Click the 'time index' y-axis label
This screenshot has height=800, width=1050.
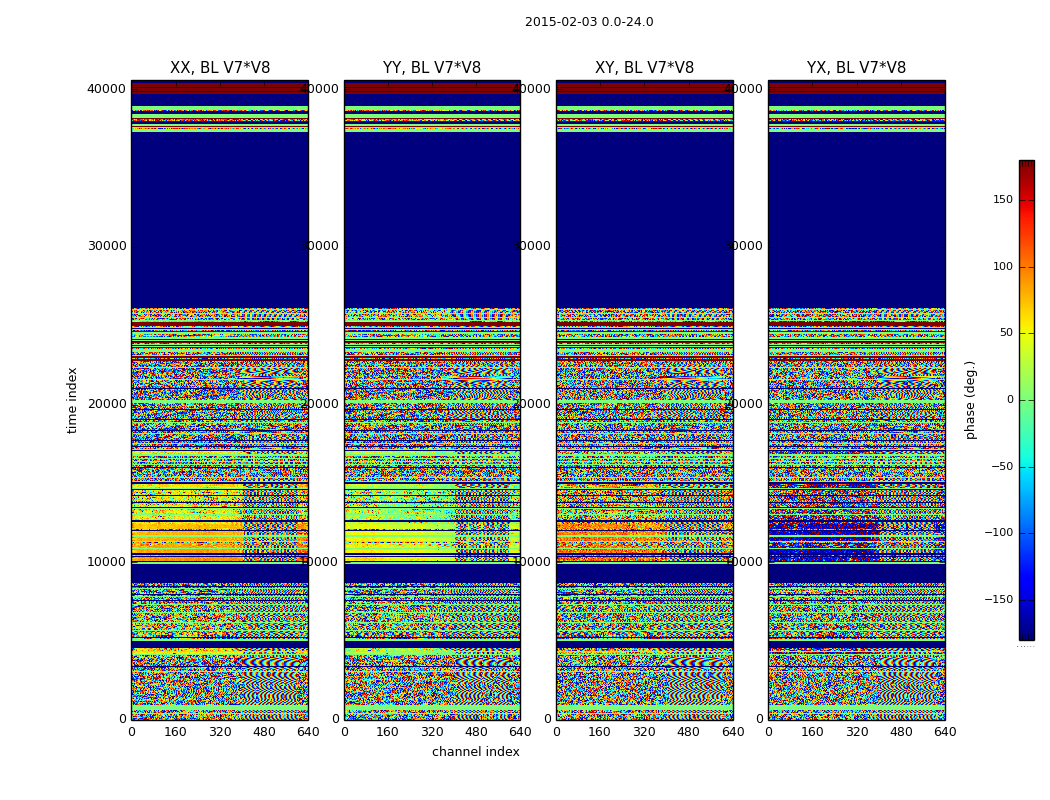[72, 400]
